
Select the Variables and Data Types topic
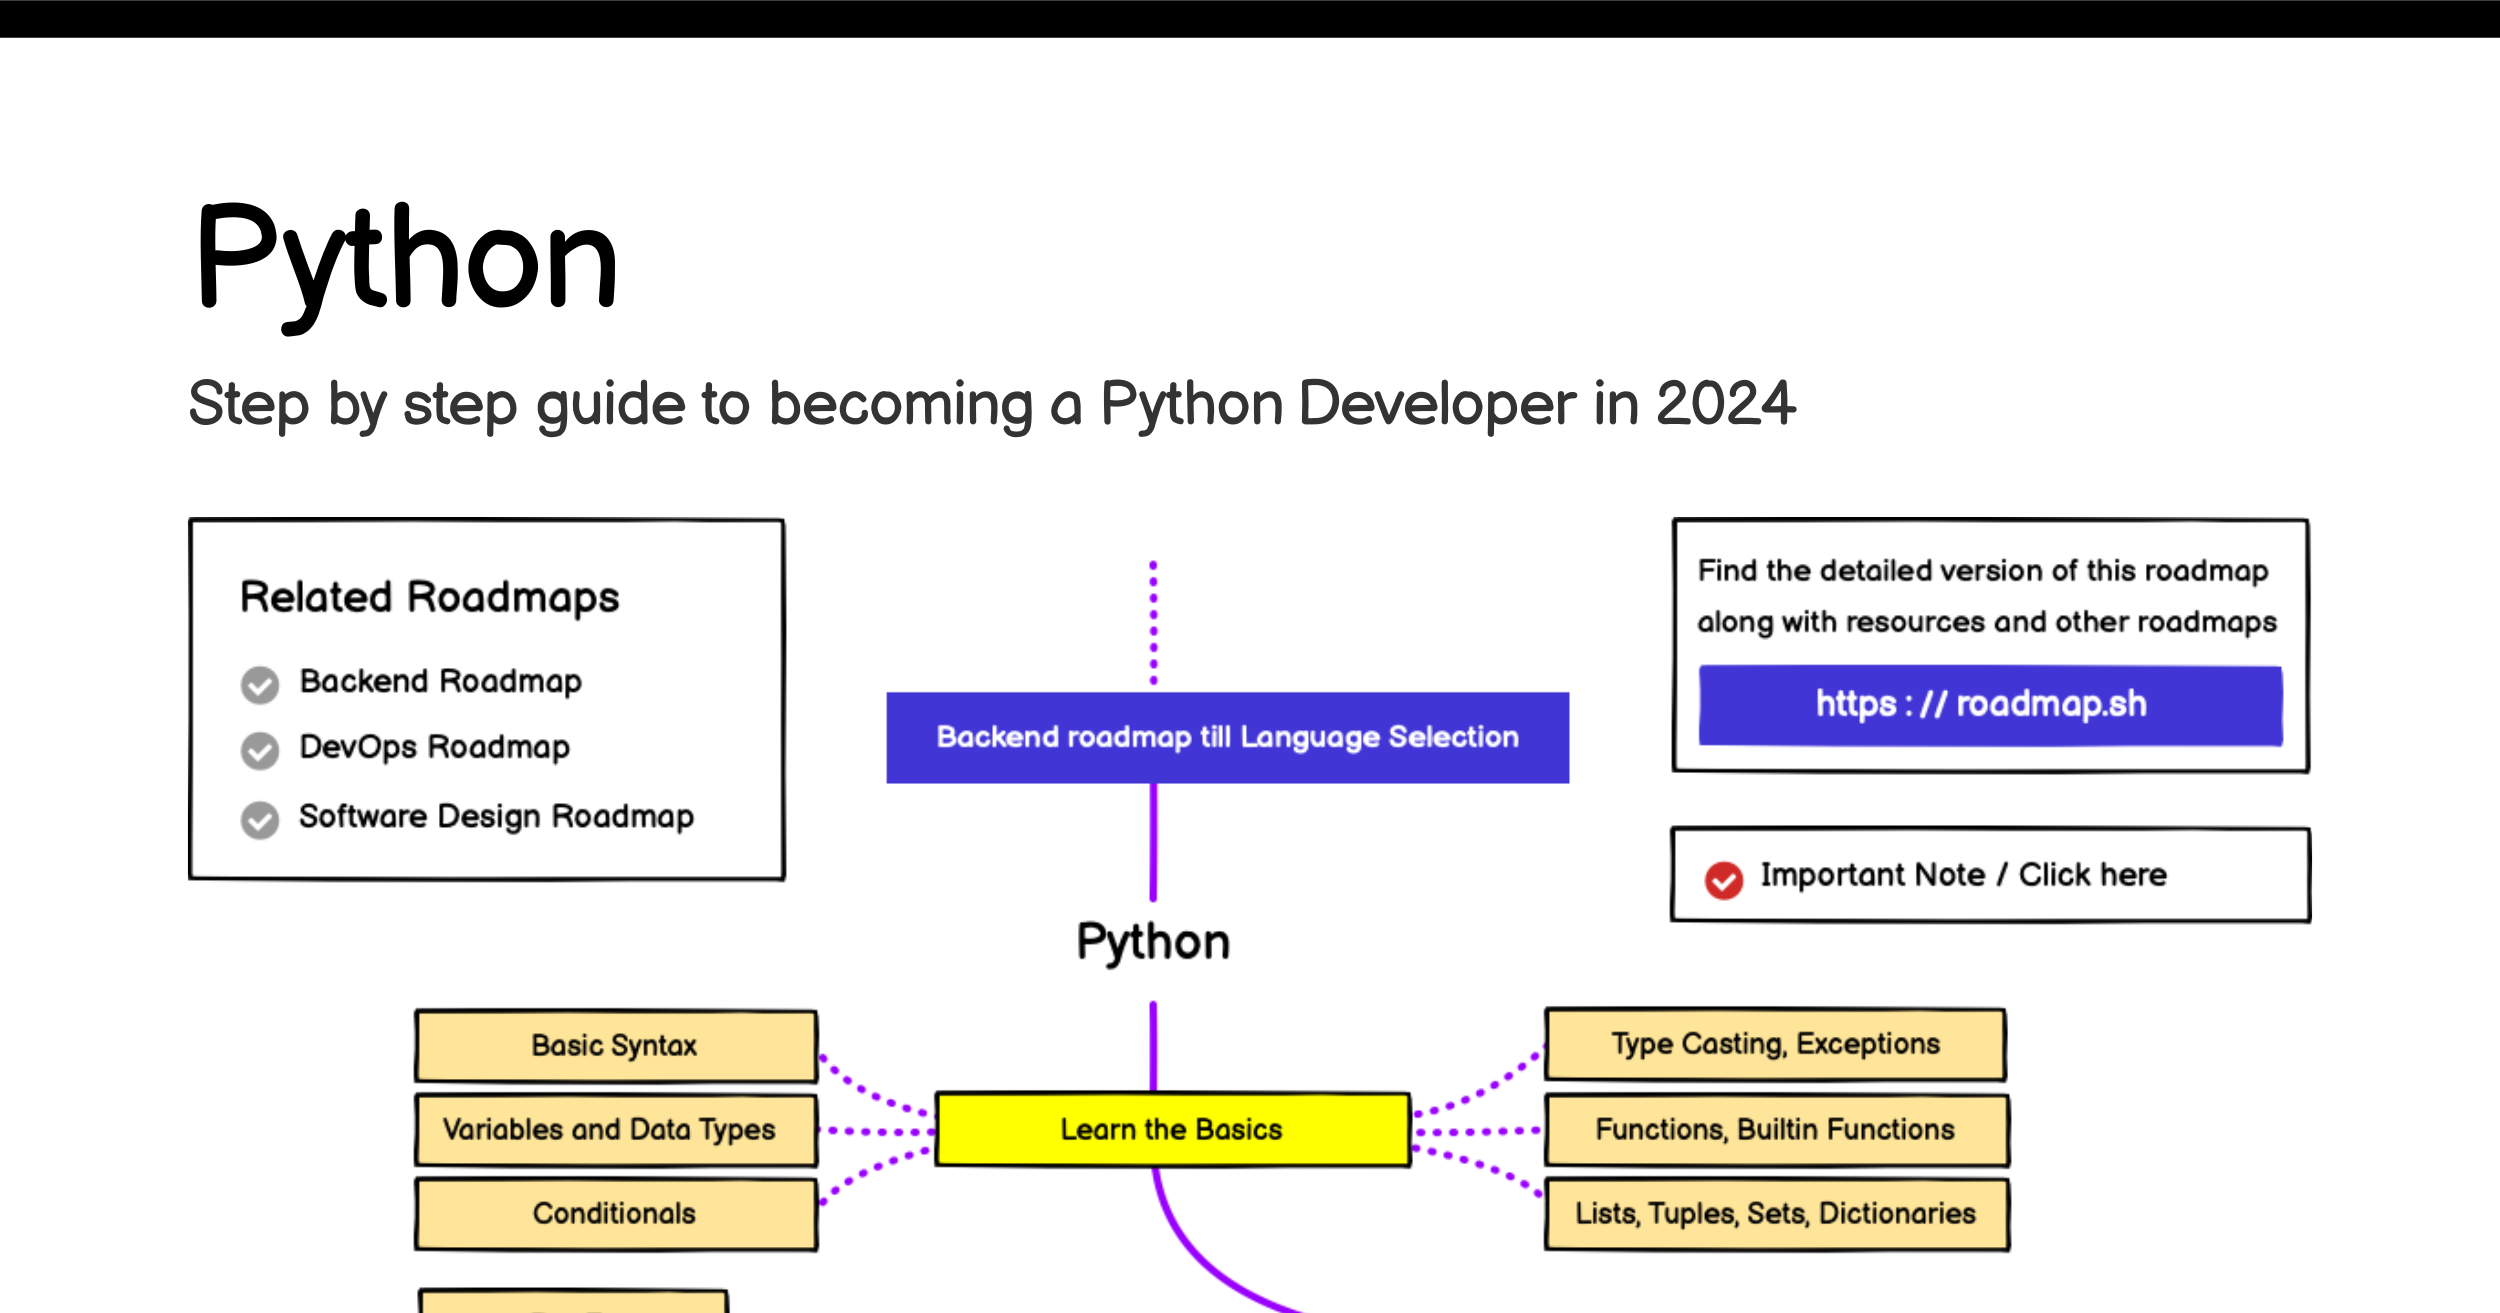(x=616, y=1130)
